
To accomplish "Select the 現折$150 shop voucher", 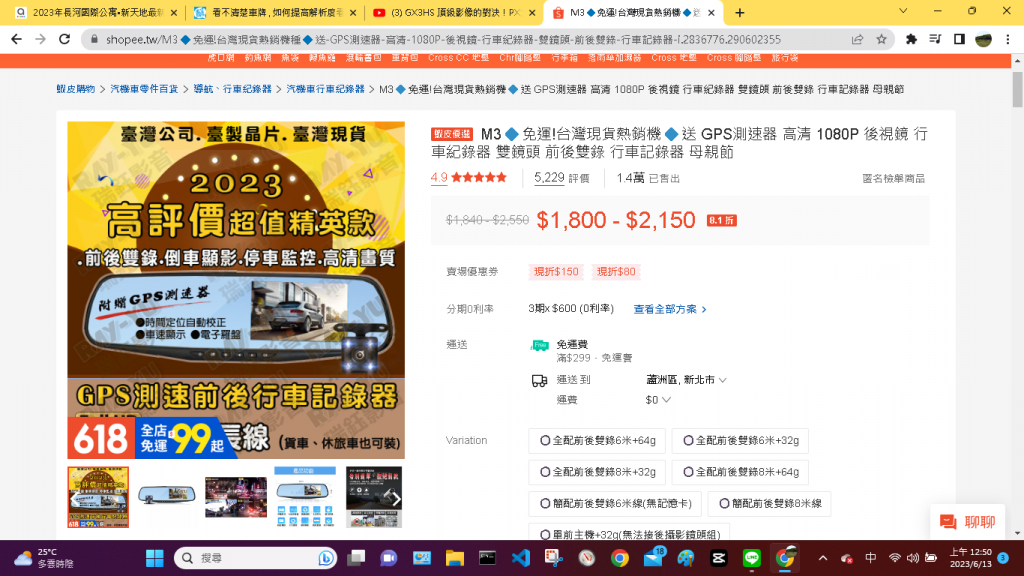I will [556, 272].
